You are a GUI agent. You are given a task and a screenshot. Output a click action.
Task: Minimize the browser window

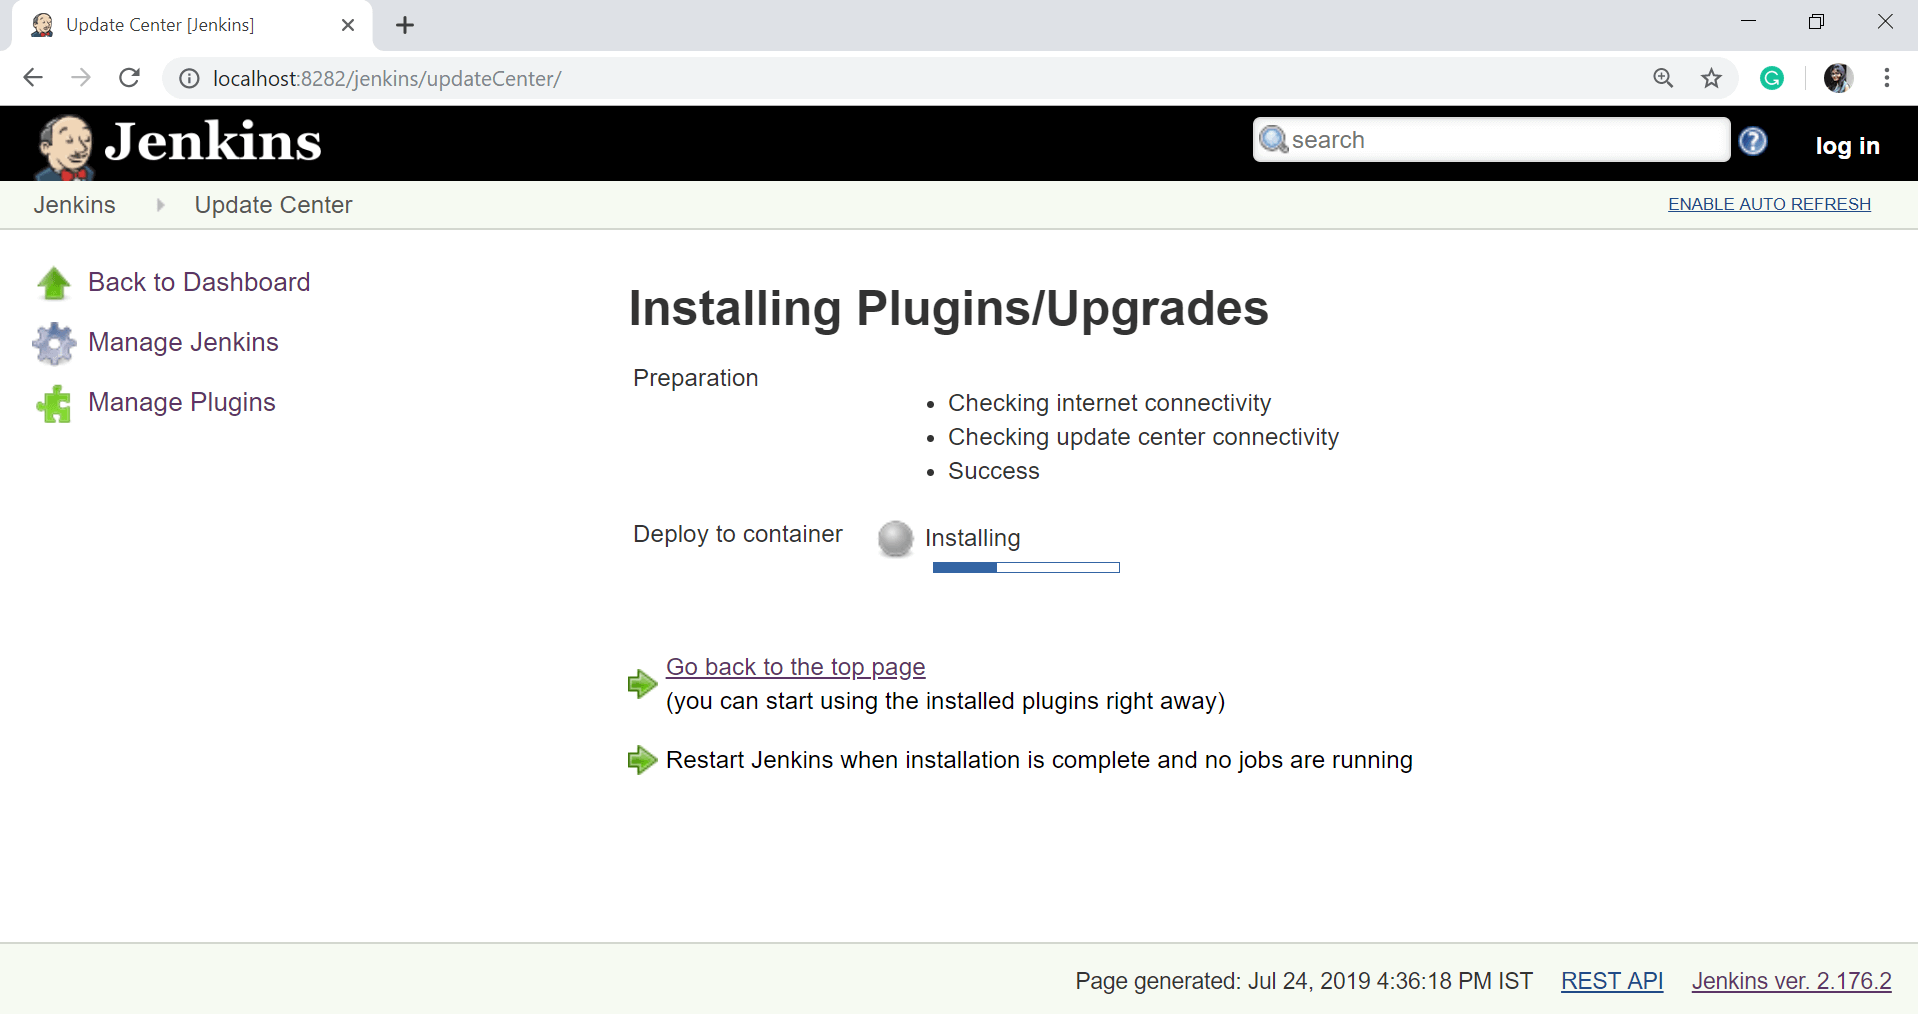pyautogui.click(x=1748, y=22)
